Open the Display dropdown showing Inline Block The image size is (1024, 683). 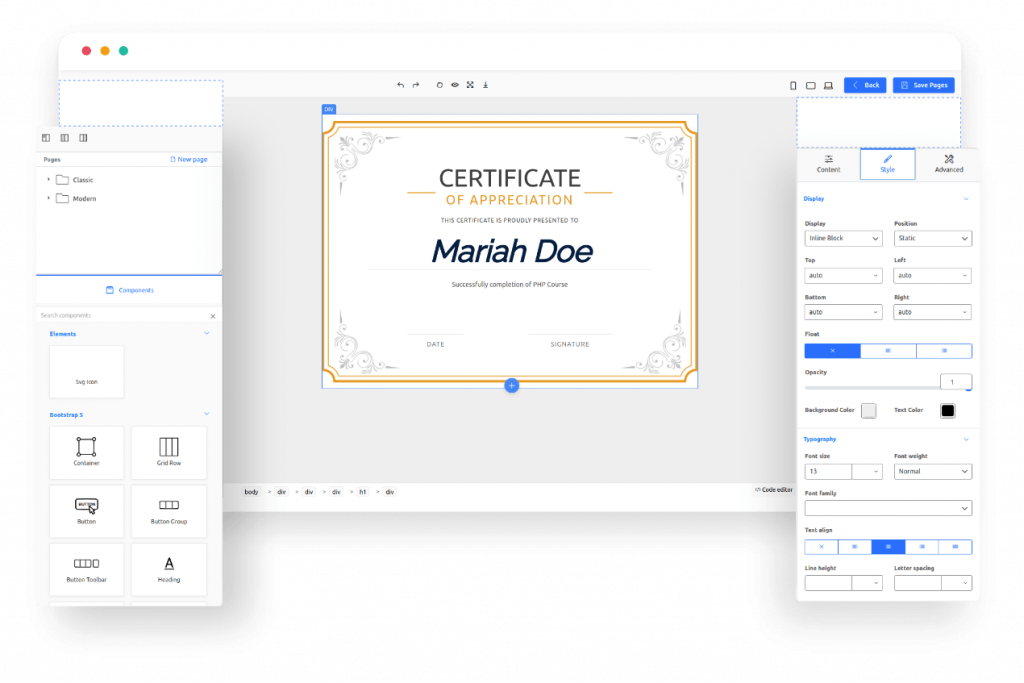843,238
